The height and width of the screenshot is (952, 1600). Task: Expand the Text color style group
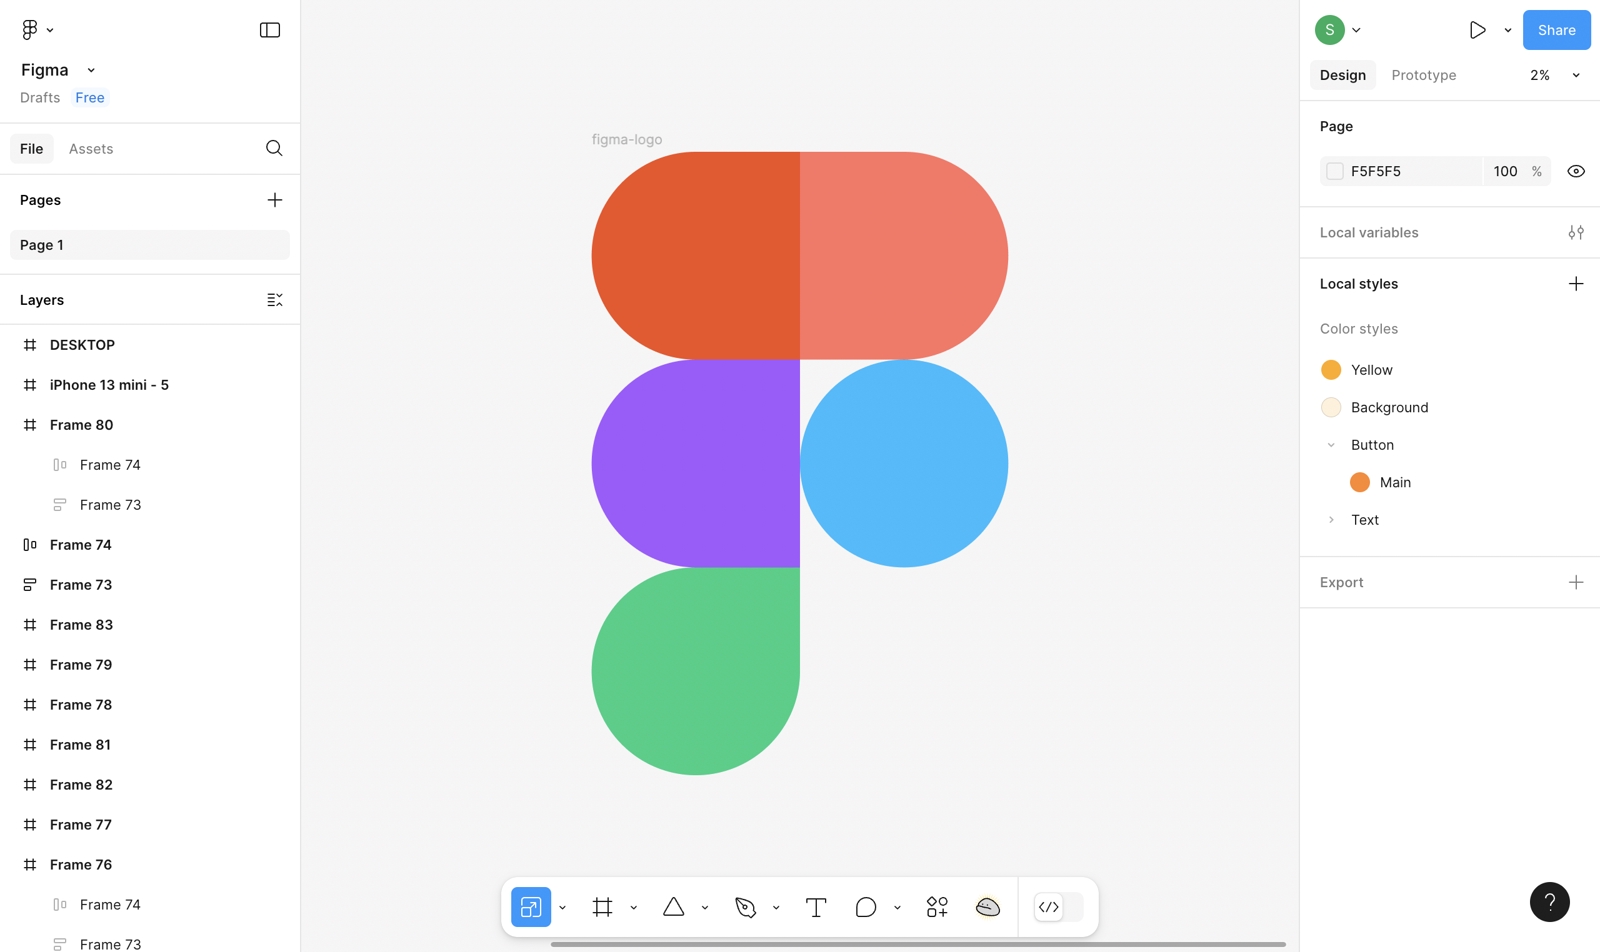1331,520
